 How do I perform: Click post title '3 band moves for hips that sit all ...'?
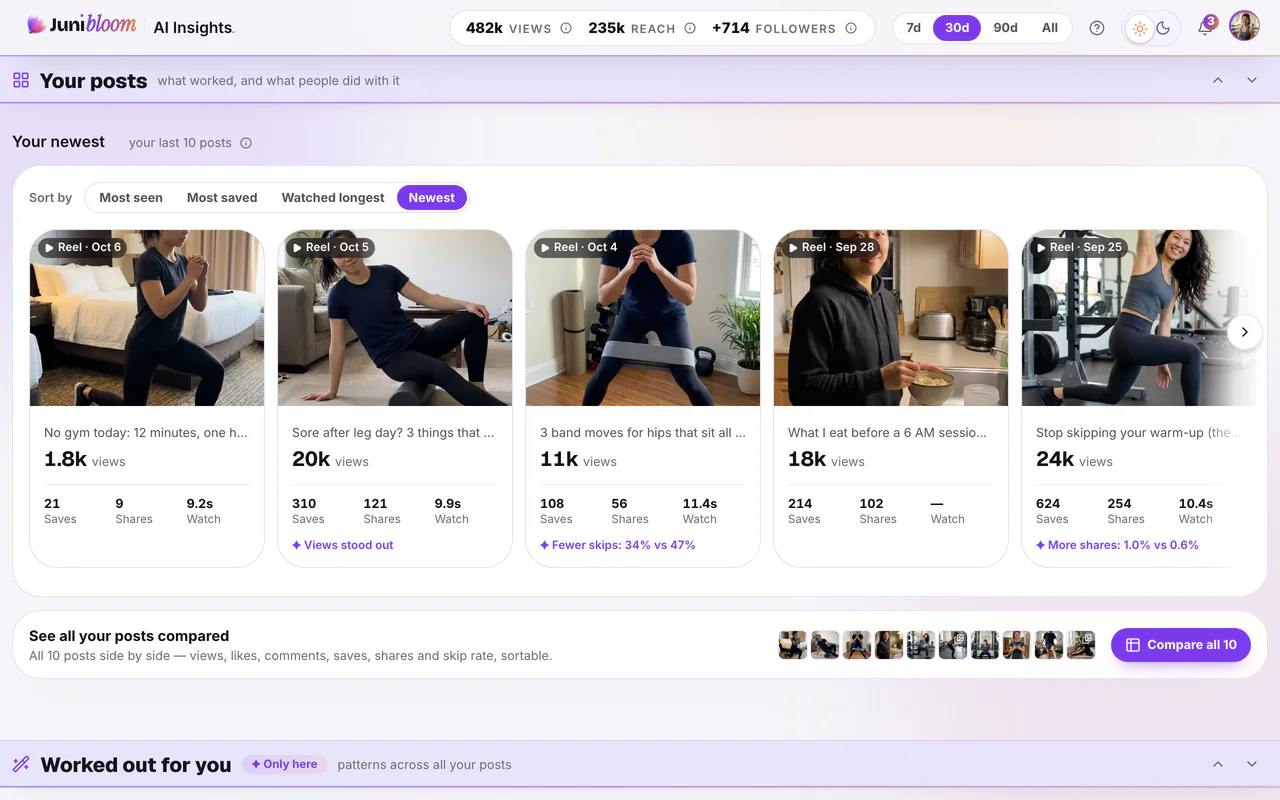[x=643, y=433]
